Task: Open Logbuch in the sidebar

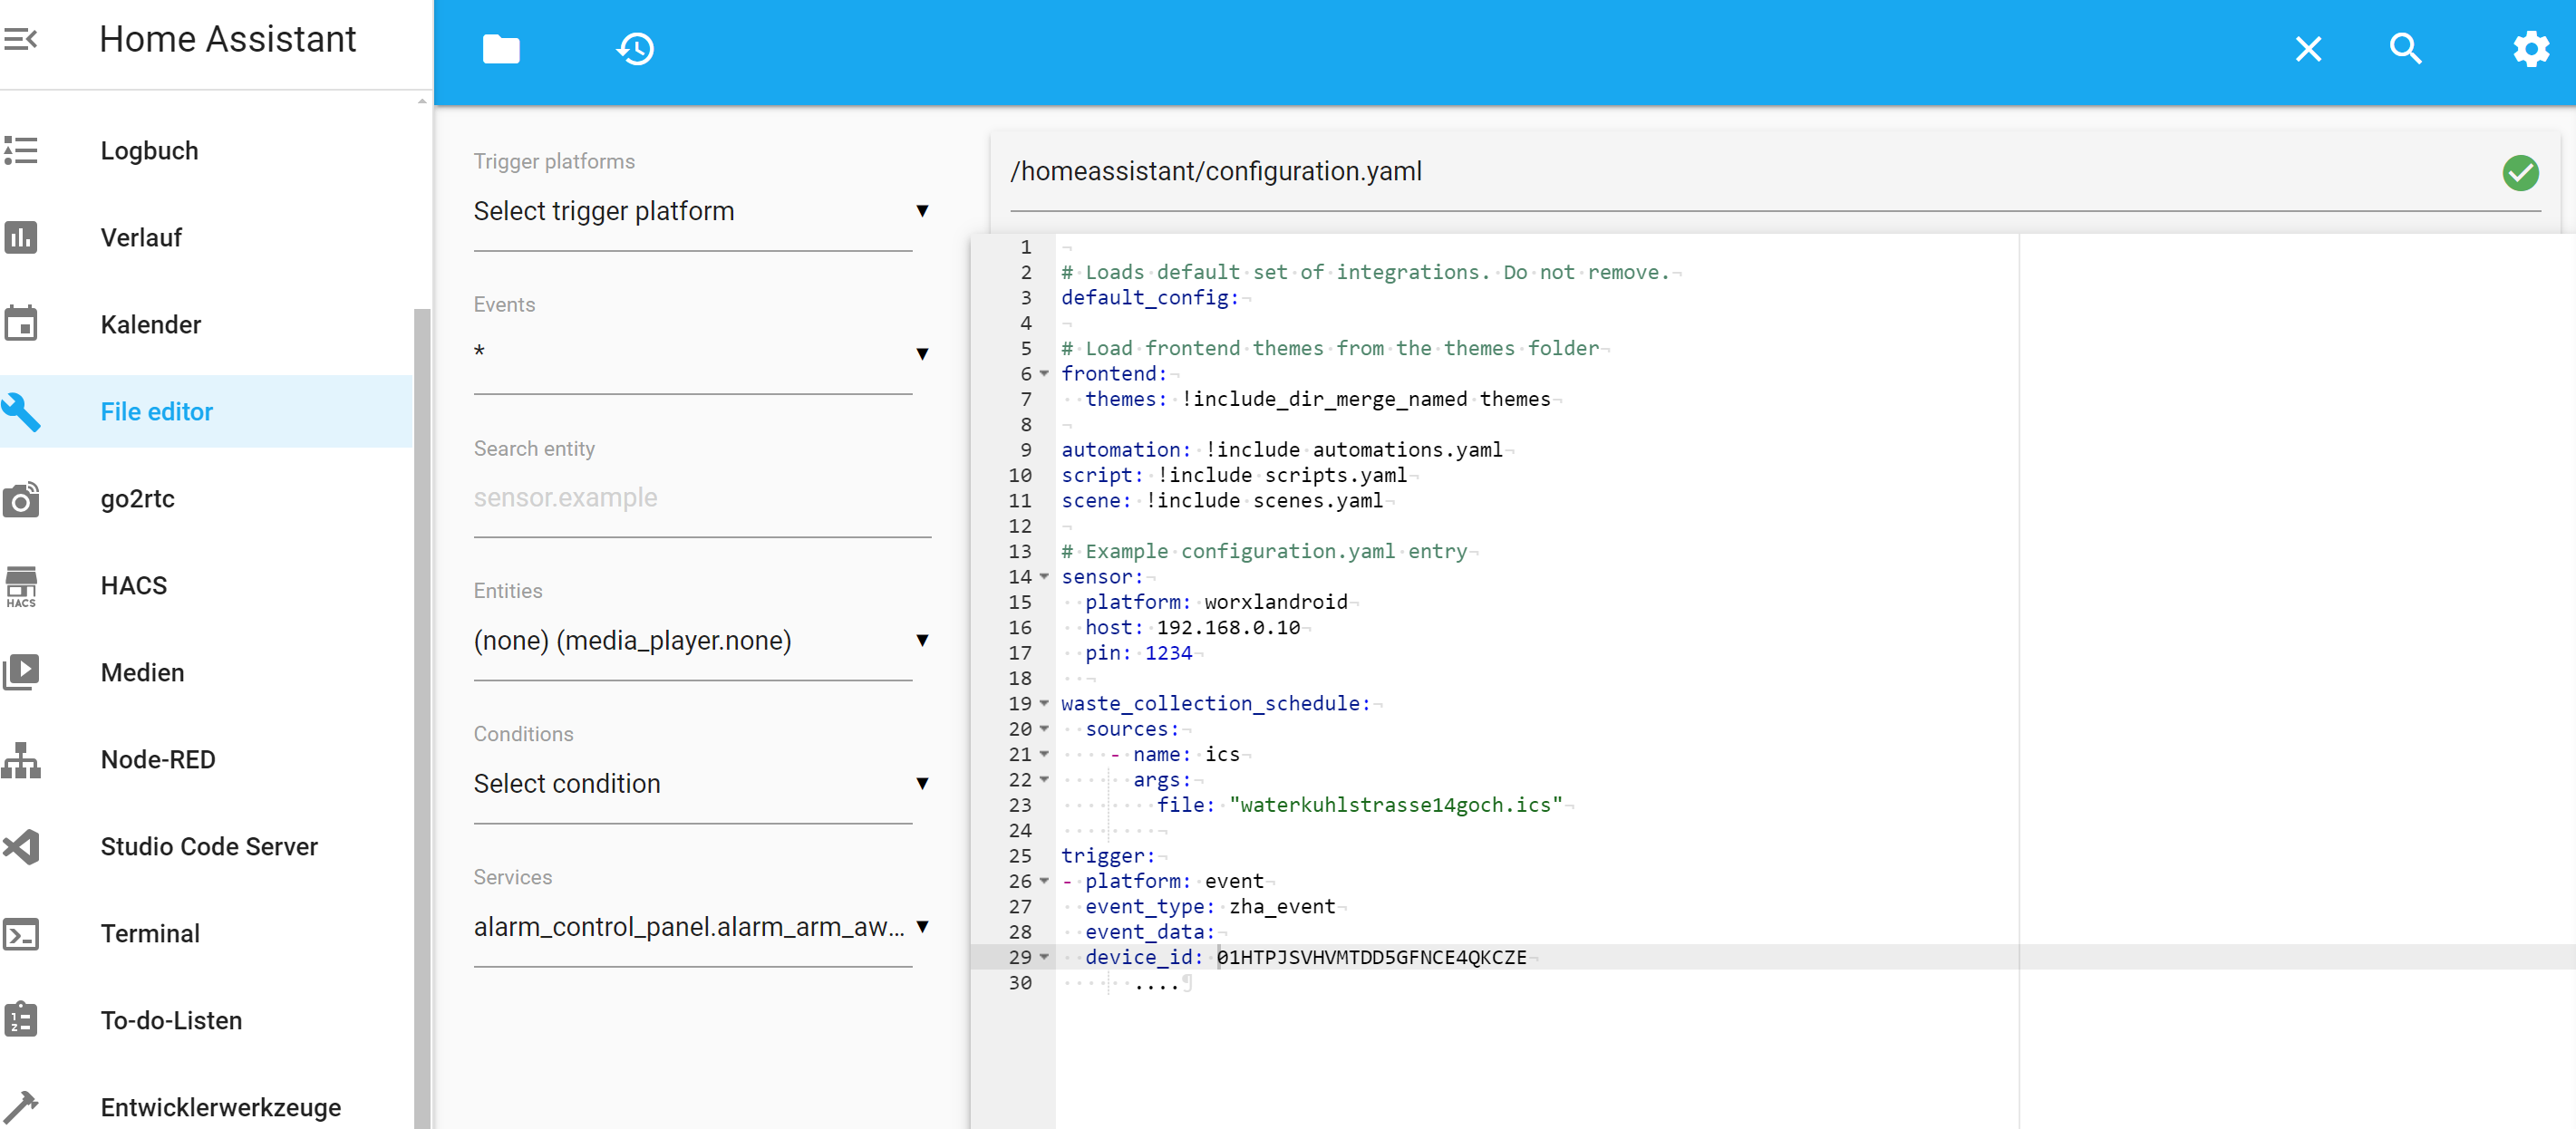Action: pos(149,151)
